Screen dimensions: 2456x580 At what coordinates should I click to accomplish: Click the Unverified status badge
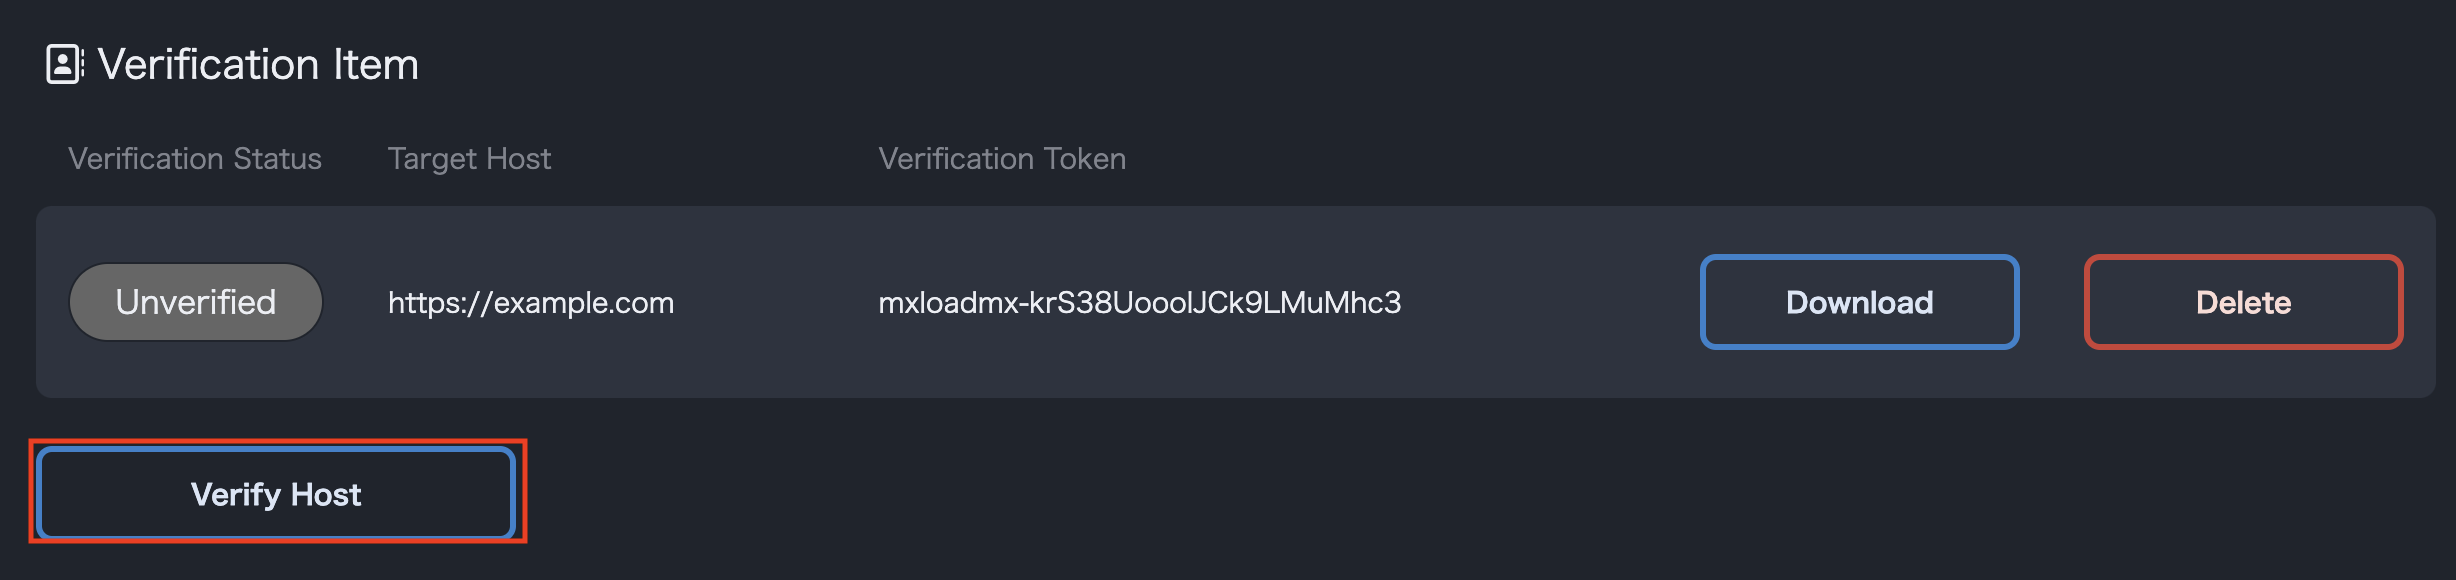(196, 302)
